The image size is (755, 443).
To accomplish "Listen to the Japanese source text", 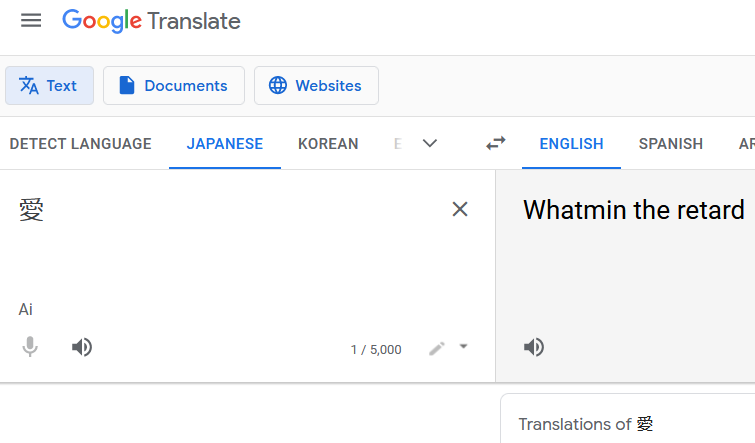I will point(82,347).
